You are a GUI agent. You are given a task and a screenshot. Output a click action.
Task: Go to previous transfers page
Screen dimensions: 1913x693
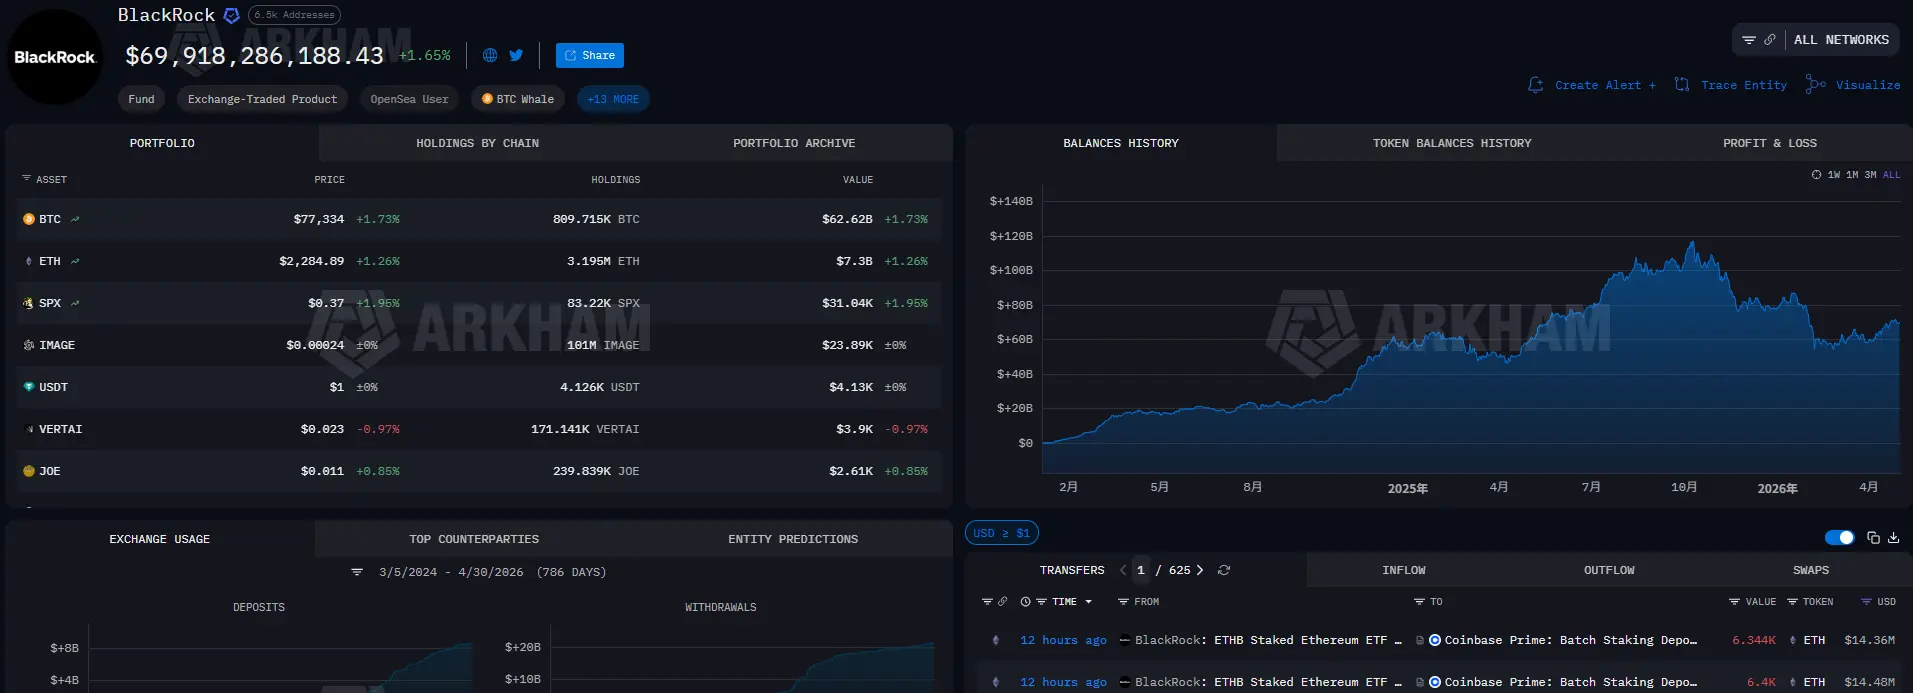tap(1123, 570)
